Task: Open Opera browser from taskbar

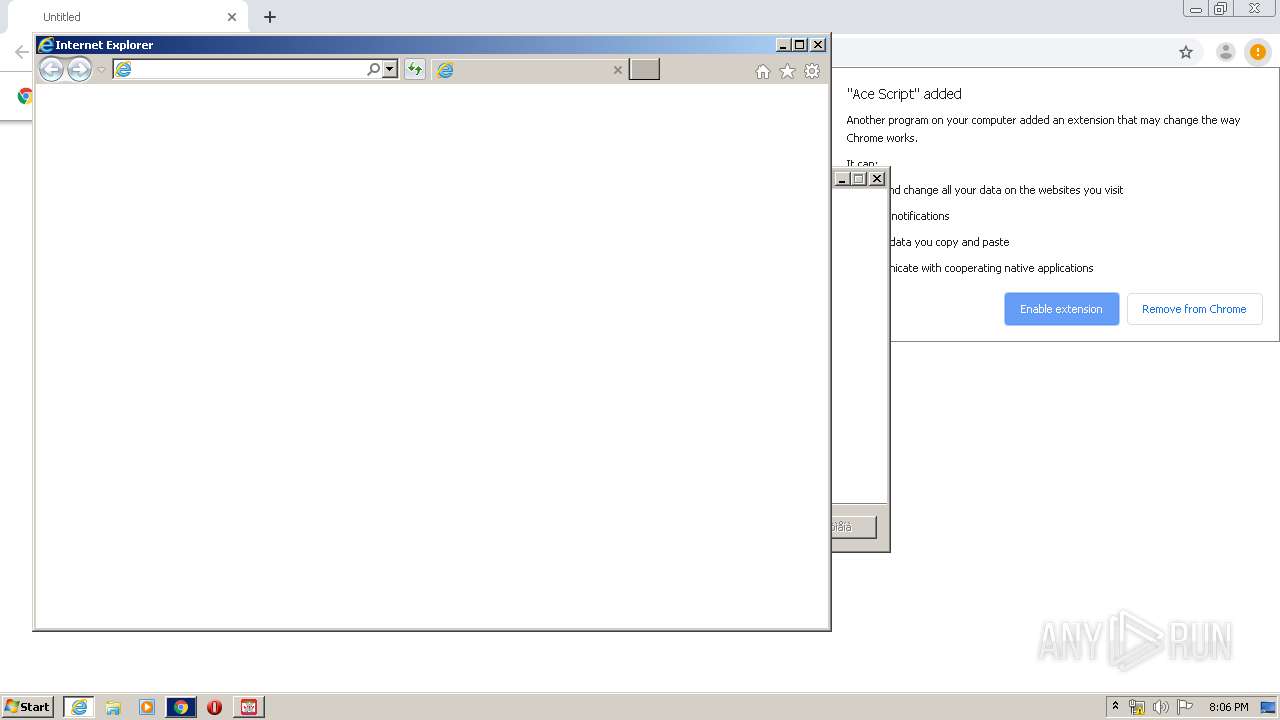Action: [x=214, y=707]
